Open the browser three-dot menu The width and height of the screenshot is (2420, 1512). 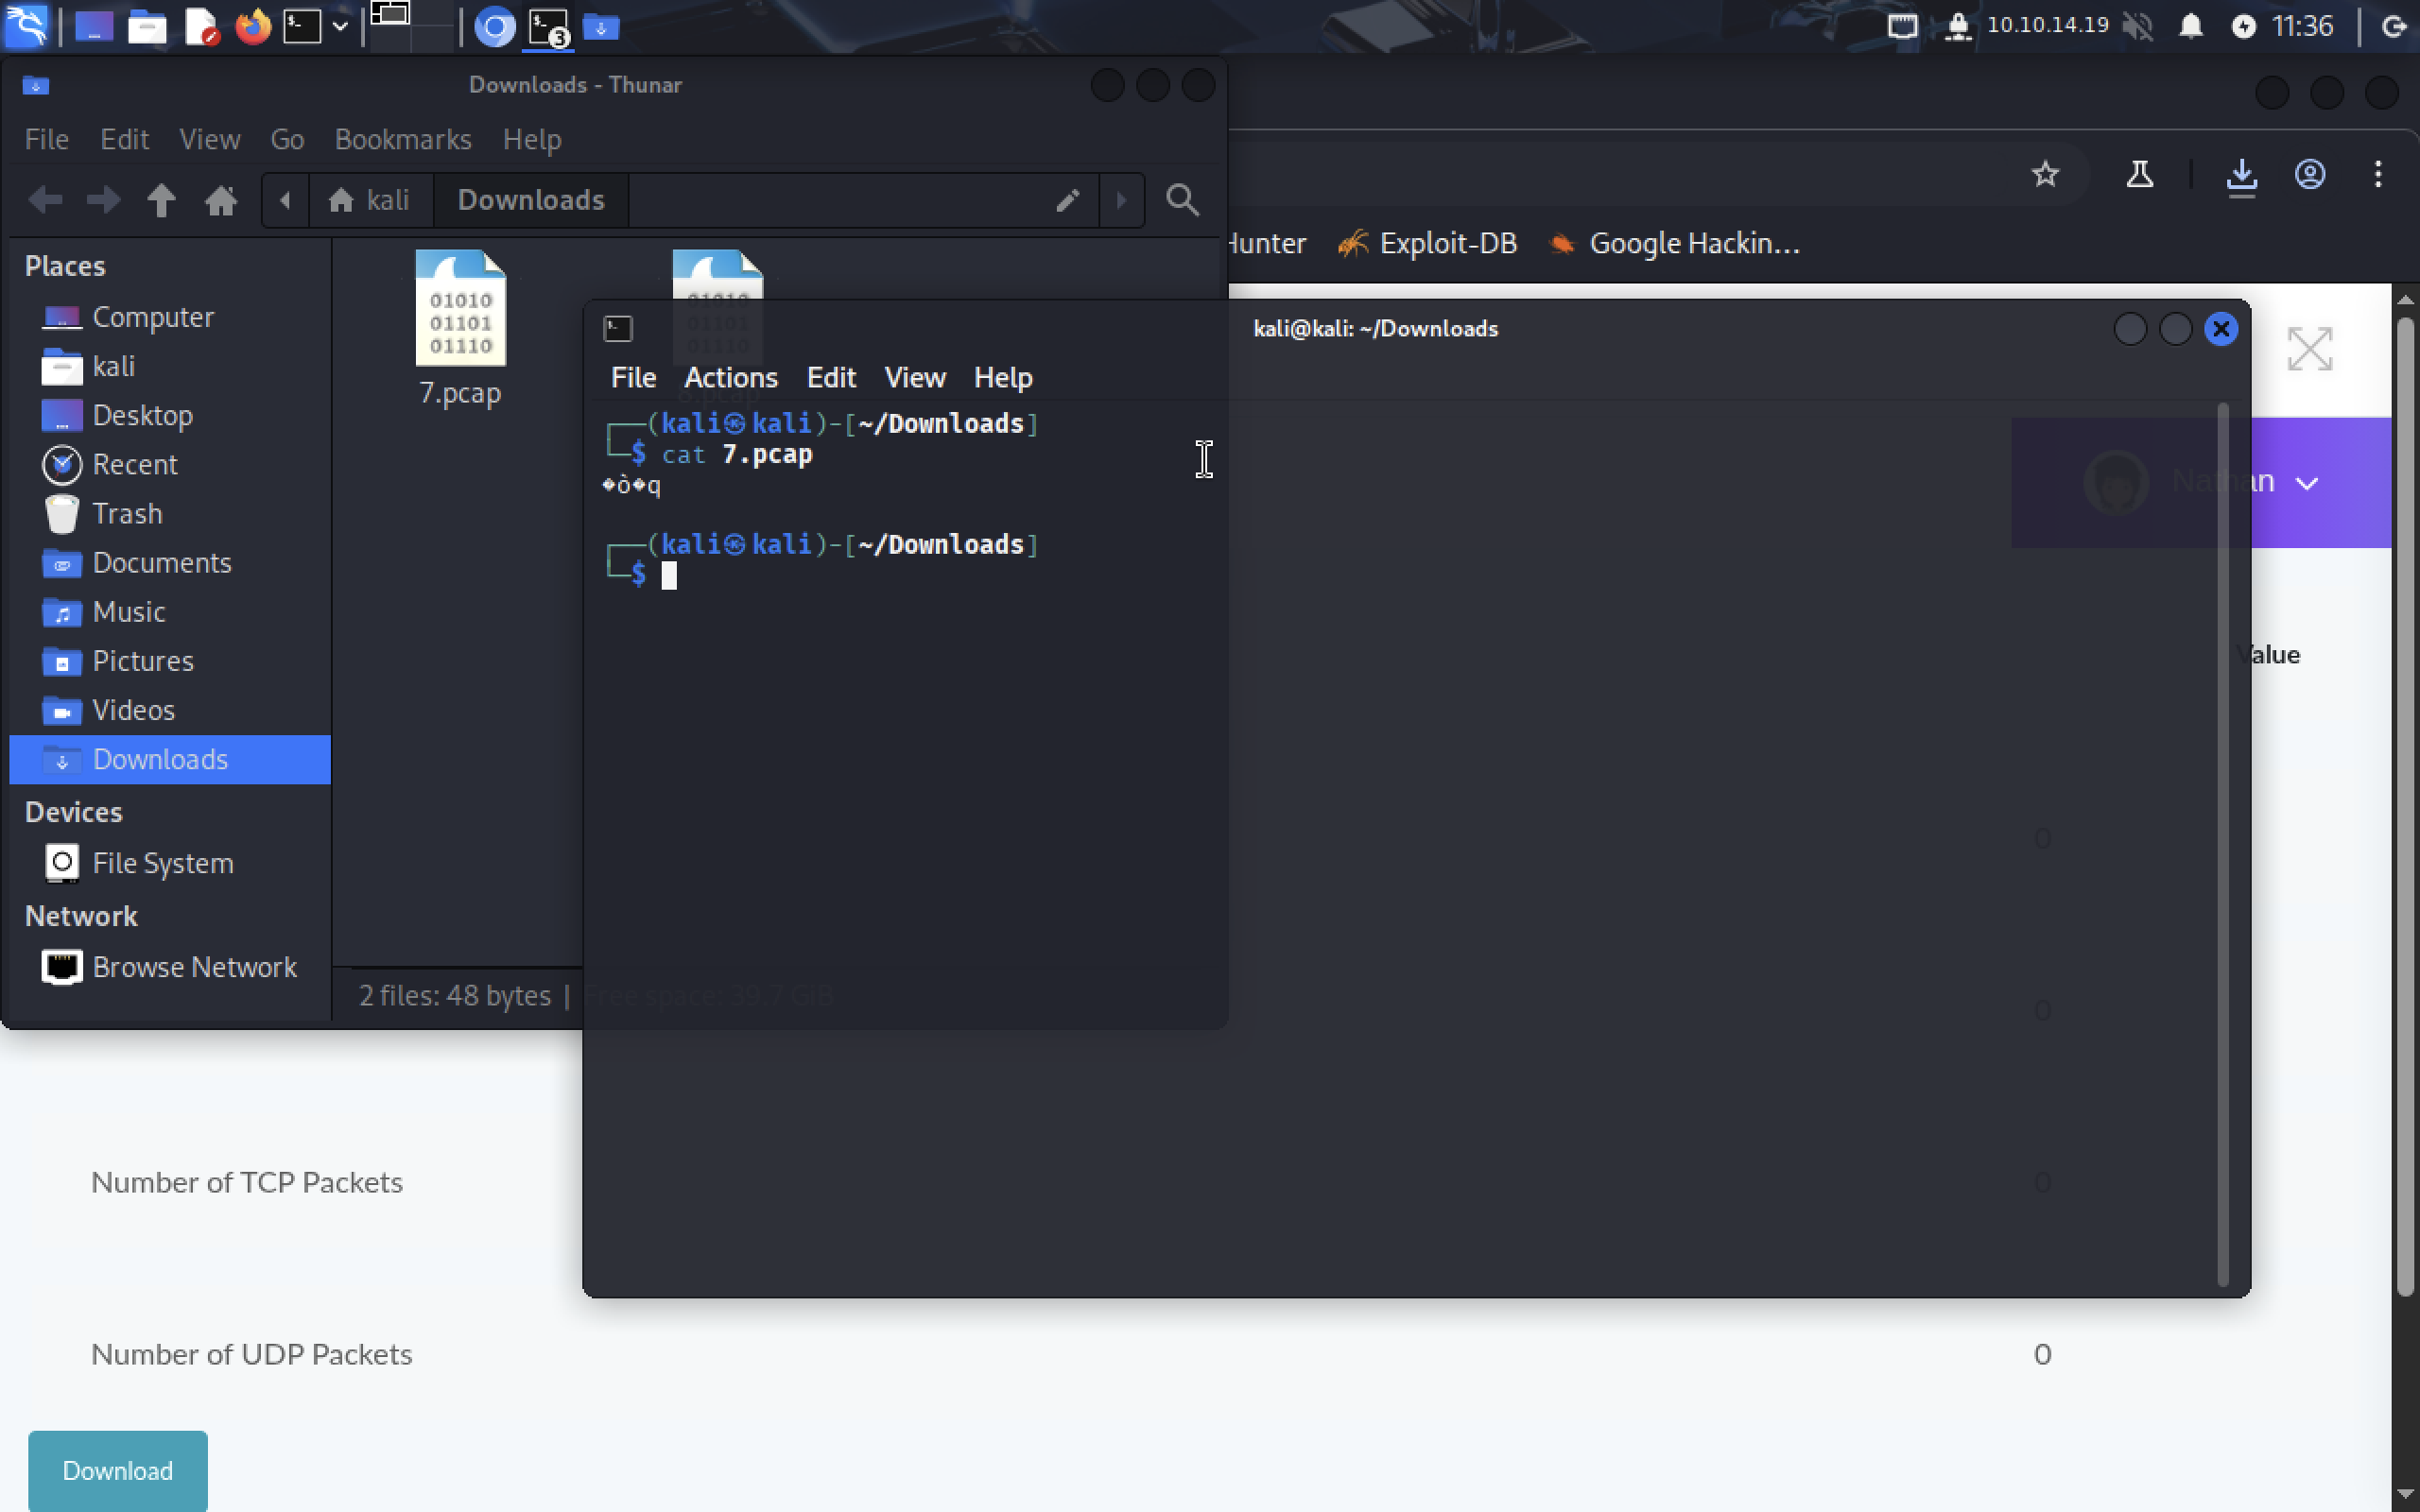point(2378,175)
